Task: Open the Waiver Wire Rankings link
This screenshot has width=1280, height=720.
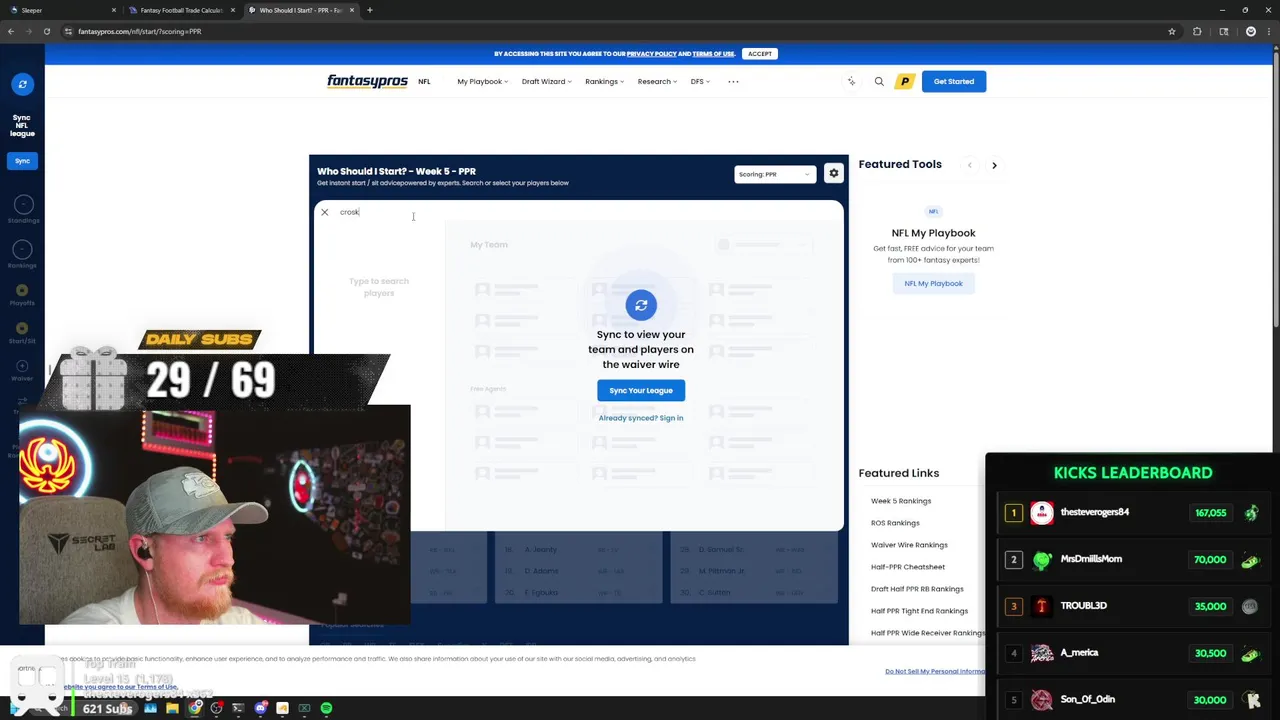Action: (909, 545)
